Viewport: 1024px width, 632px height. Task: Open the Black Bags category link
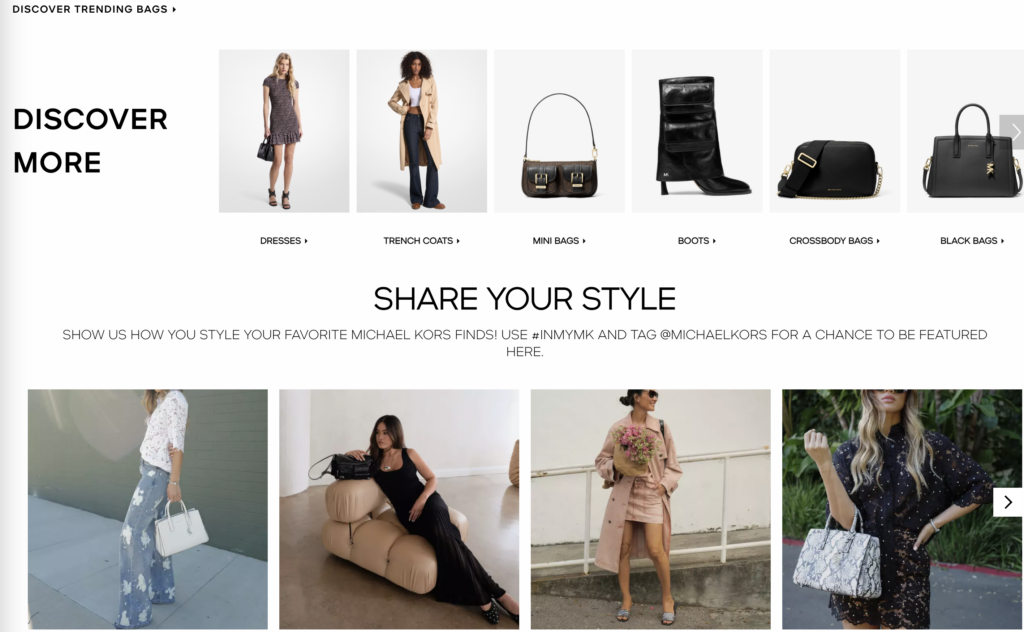[x=972, y=241]
